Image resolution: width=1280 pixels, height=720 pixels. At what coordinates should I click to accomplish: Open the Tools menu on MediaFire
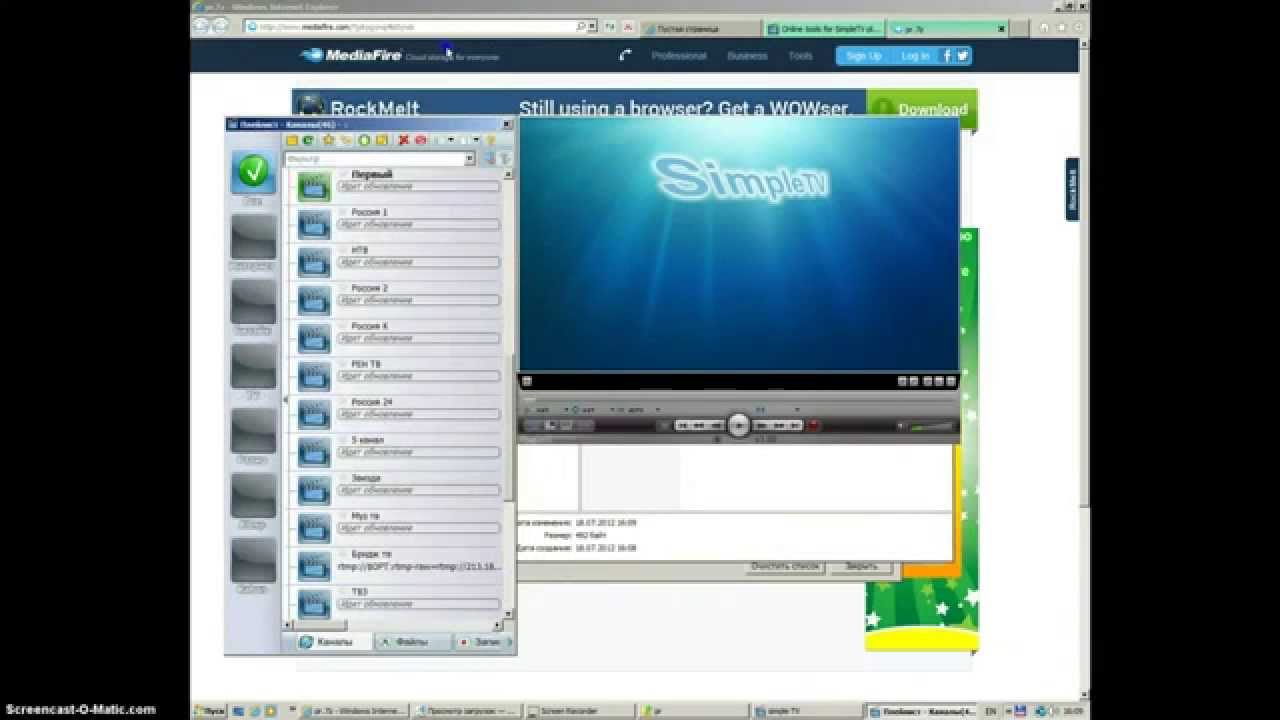pos(800,56)
